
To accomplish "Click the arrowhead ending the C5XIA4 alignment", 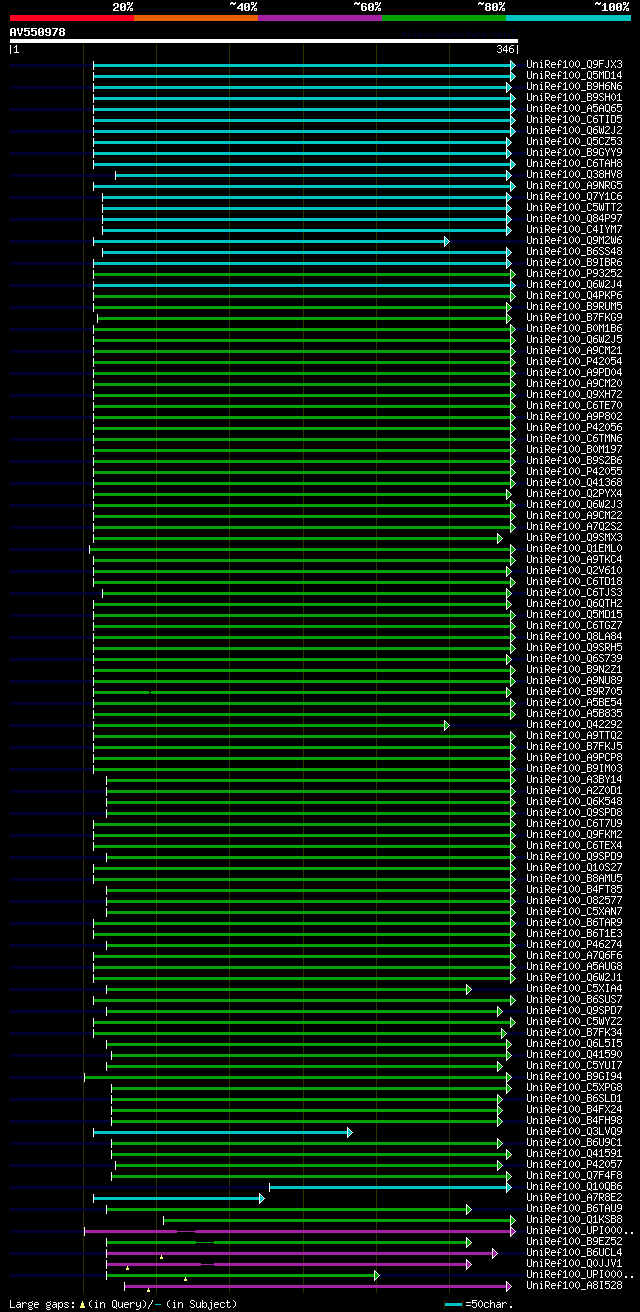I will pos(469,989).
